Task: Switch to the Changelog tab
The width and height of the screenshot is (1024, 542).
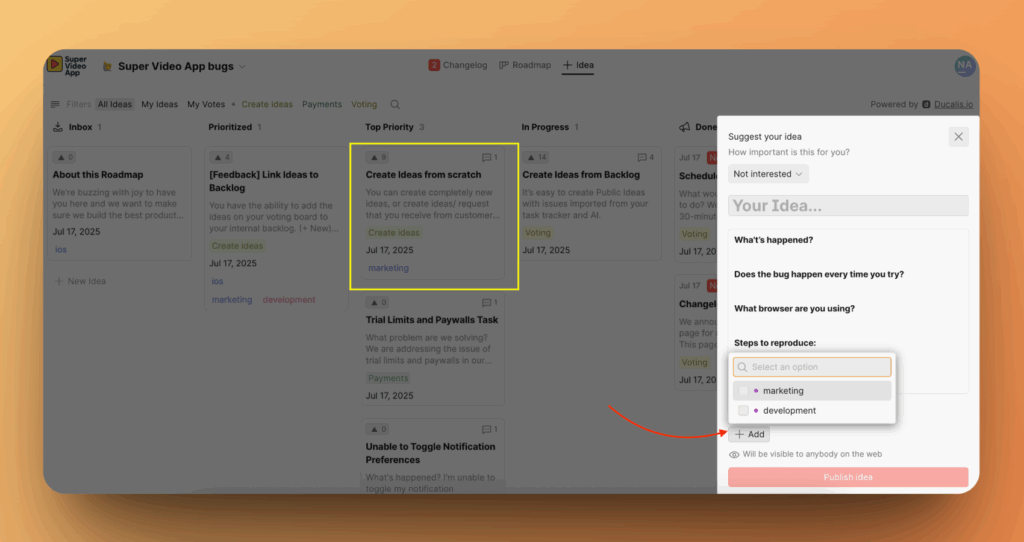Action: coord(458,65)
